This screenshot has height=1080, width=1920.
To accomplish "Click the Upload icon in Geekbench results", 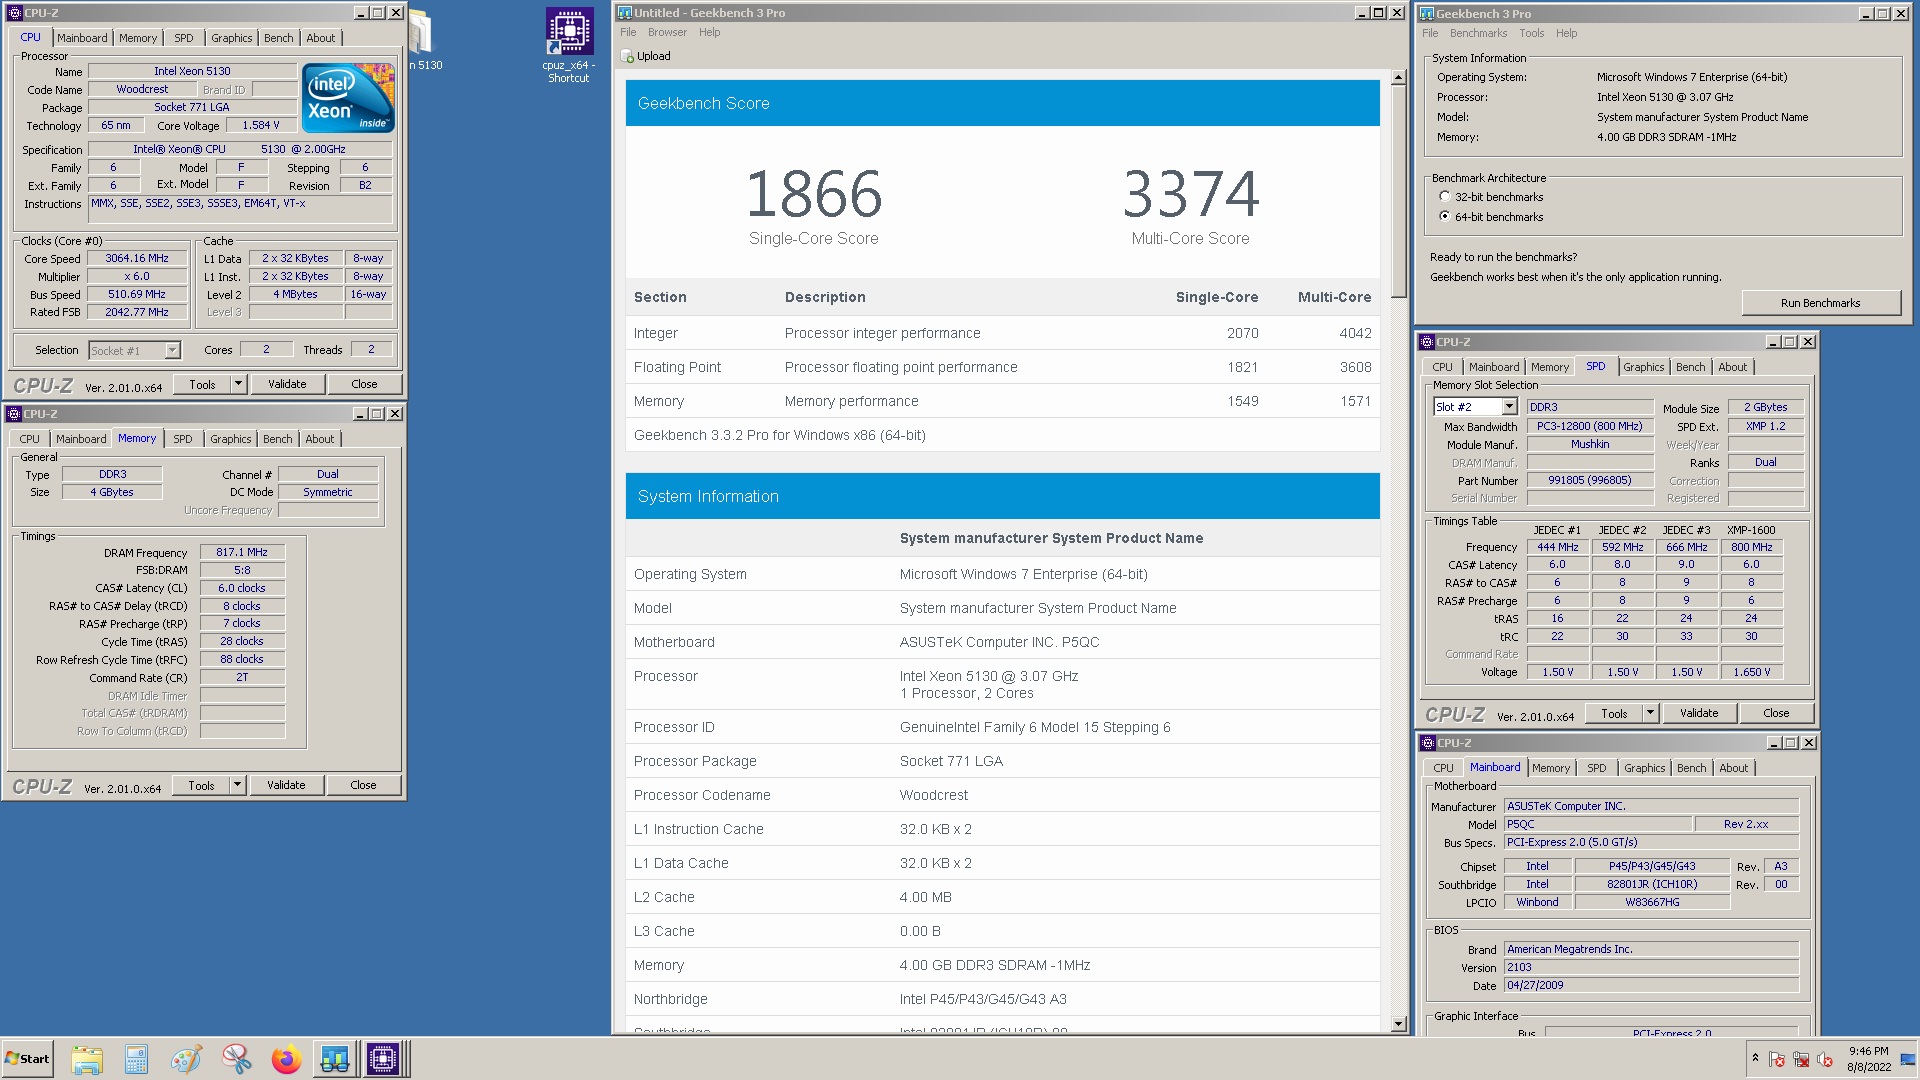I will (628, 56).
